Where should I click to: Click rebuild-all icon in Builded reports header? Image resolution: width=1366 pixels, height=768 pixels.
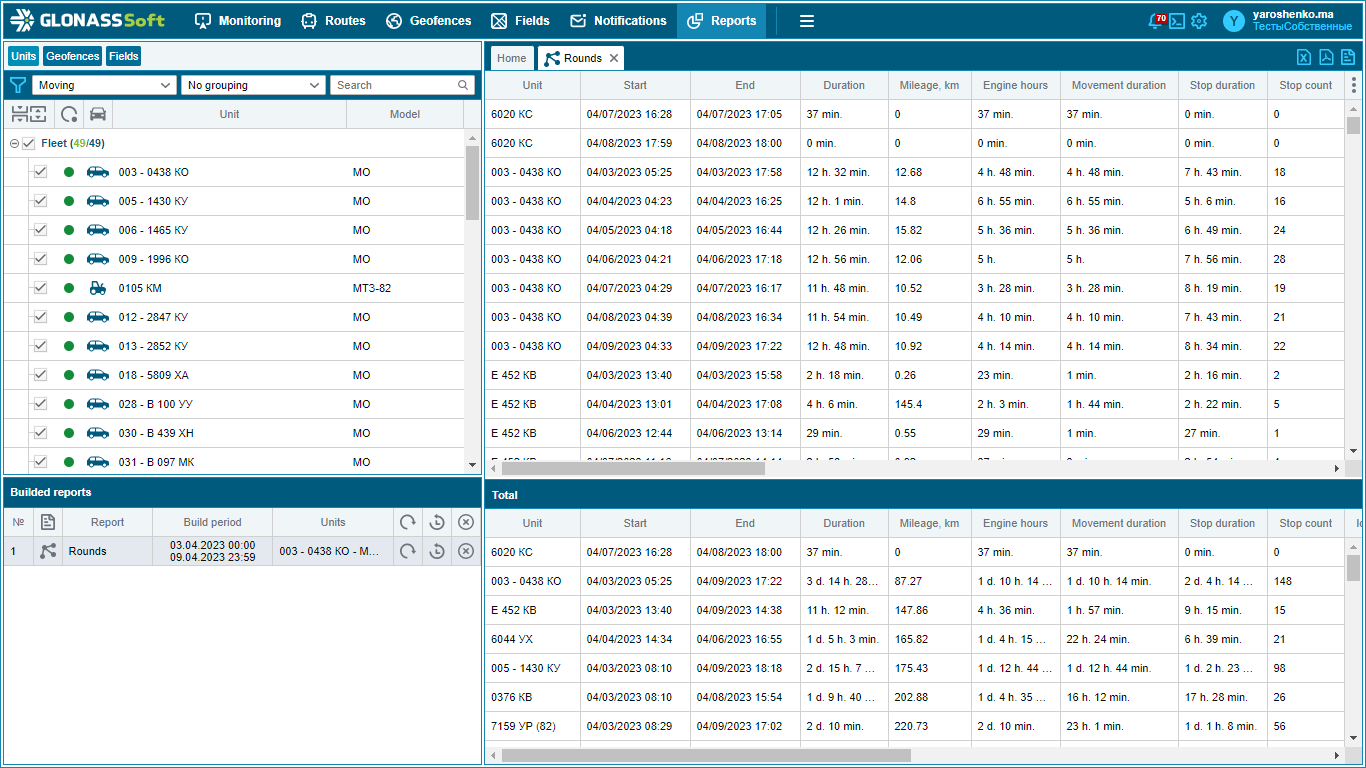[x=408, y=522]
